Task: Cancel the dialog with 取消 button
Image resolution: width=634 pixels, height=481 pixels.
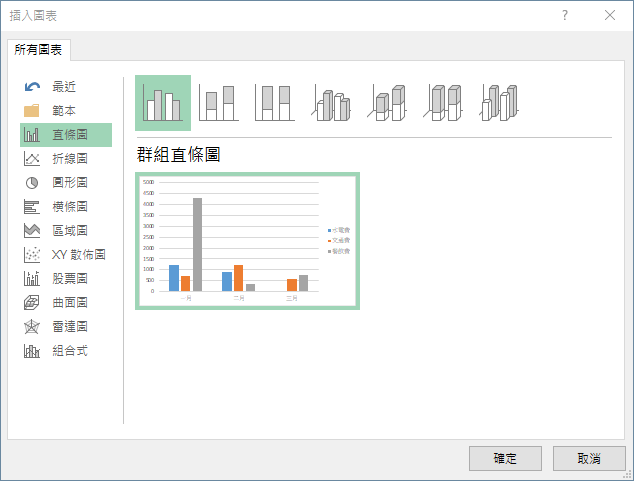Action: click(589, 459)
